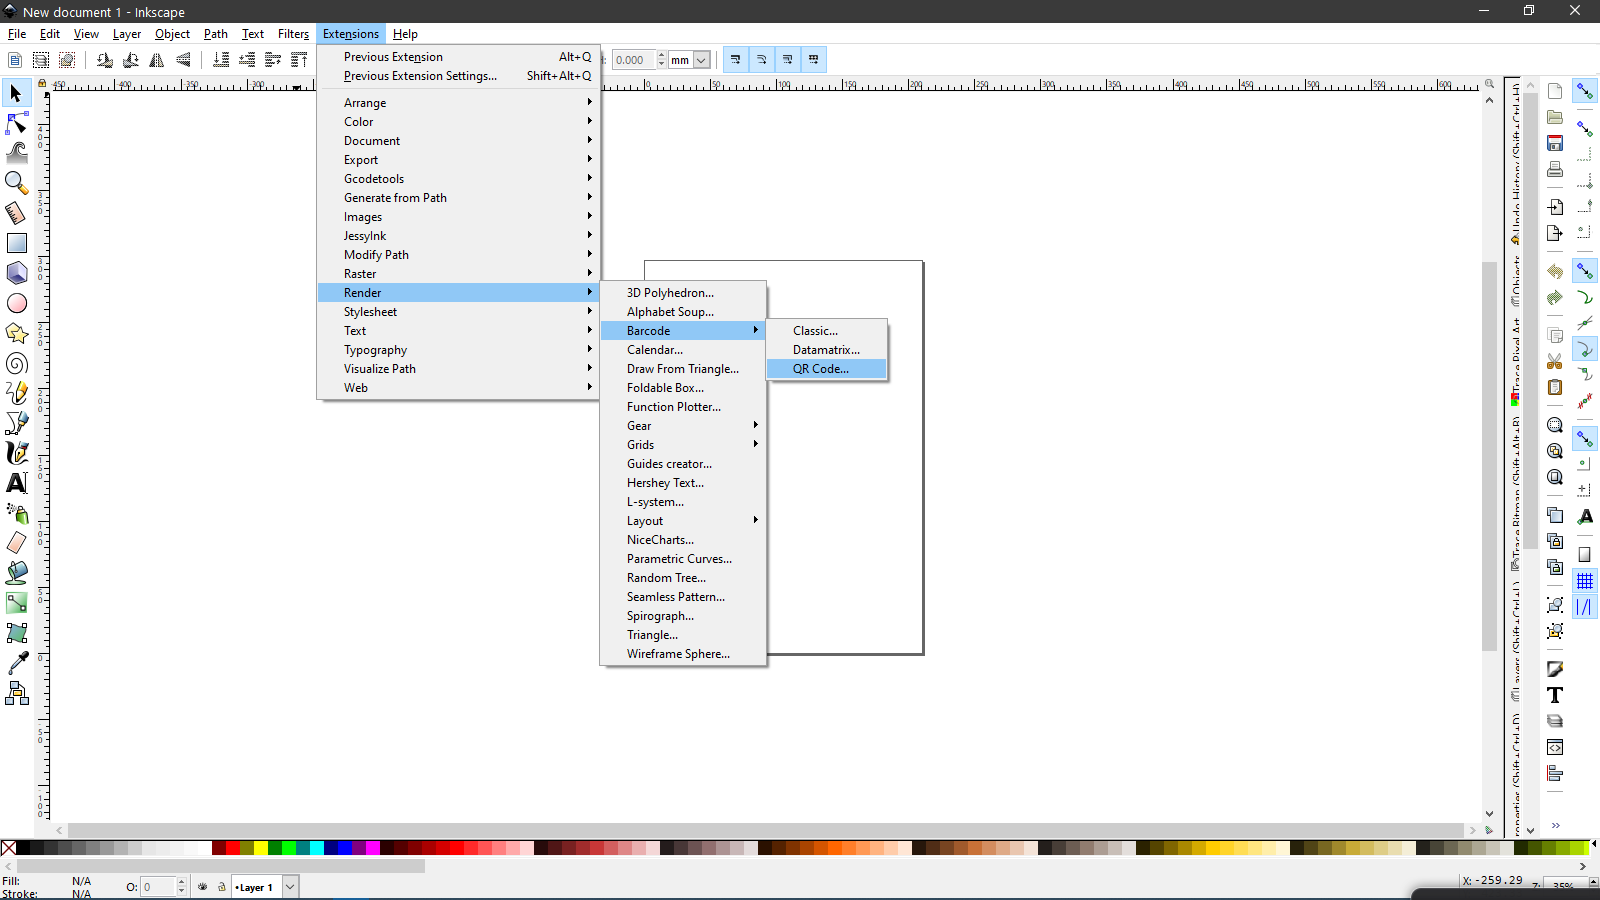Click the opacity O value field
Screen dimensions: 1600x900
click(158, 887)
